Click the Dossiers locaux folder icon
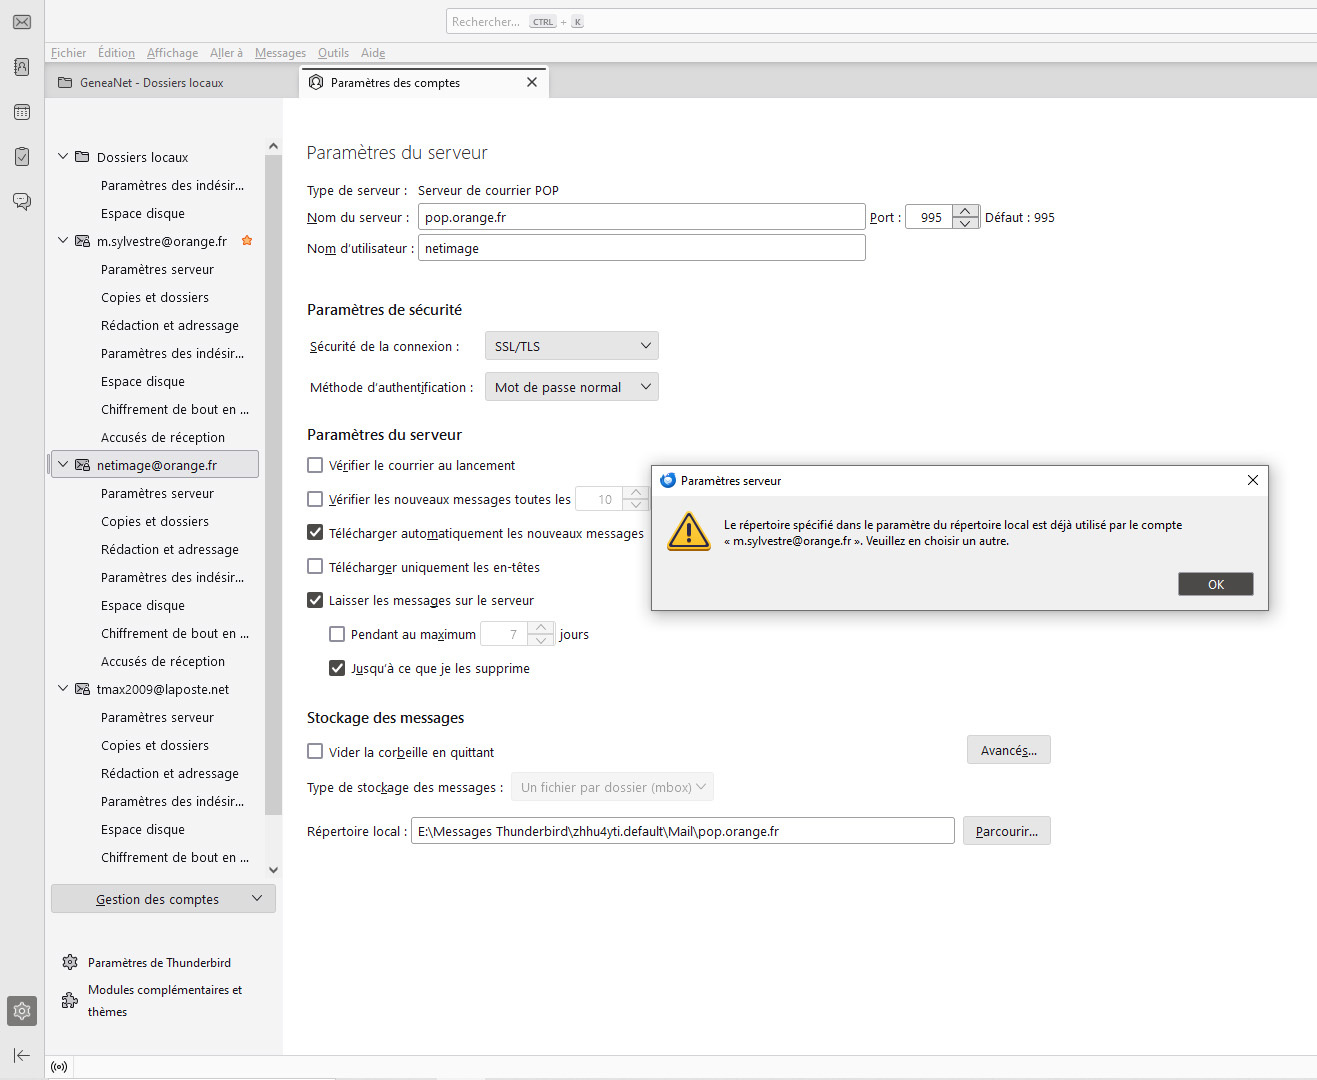The height and width of the screenshot is (1080, 1317). pos(82,157)
